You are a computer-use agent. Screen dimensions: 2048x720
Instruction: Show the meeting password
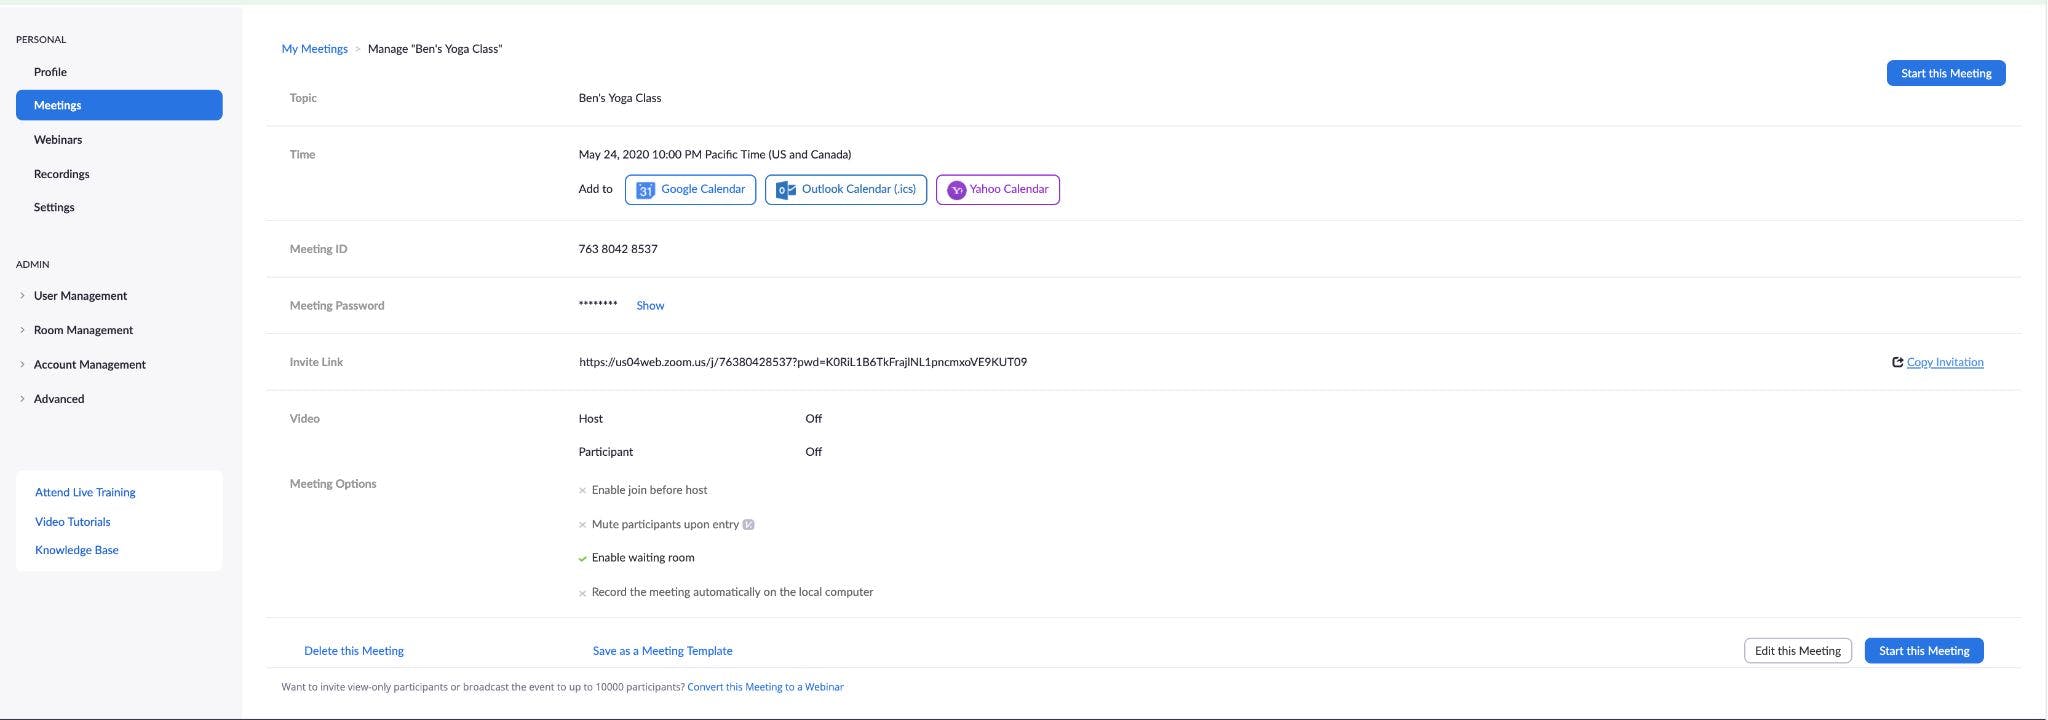650,306
